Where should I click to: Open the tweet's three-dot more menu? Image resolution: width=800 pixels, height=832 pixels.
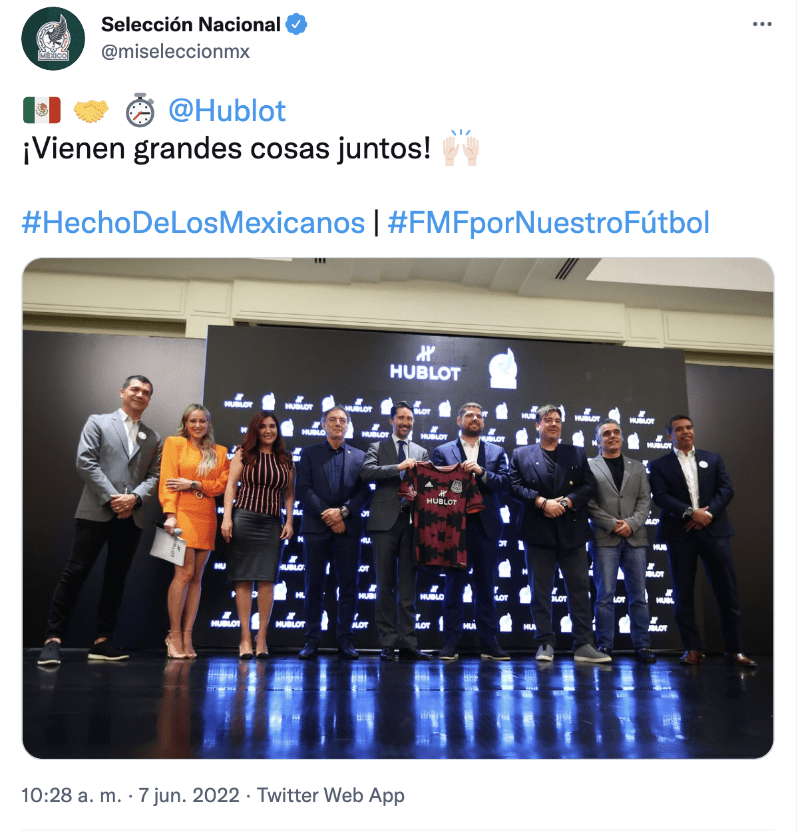coord(762,24)
